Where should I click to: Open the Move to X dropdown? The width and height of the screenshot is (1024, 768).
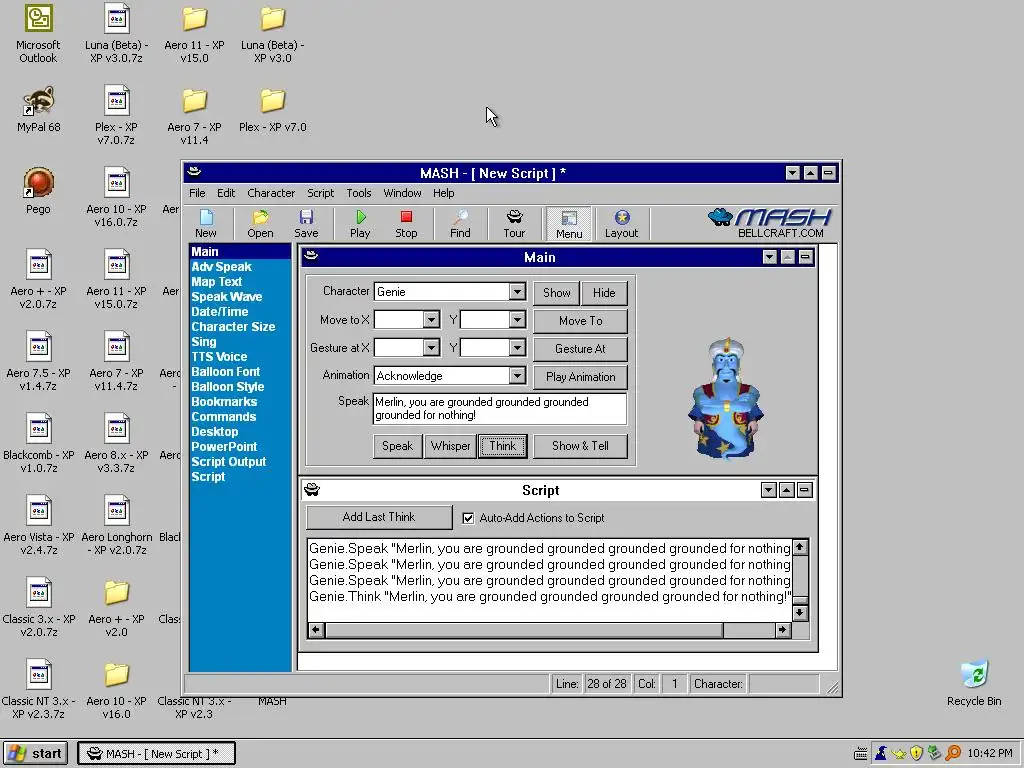click(x=430, y=319)
